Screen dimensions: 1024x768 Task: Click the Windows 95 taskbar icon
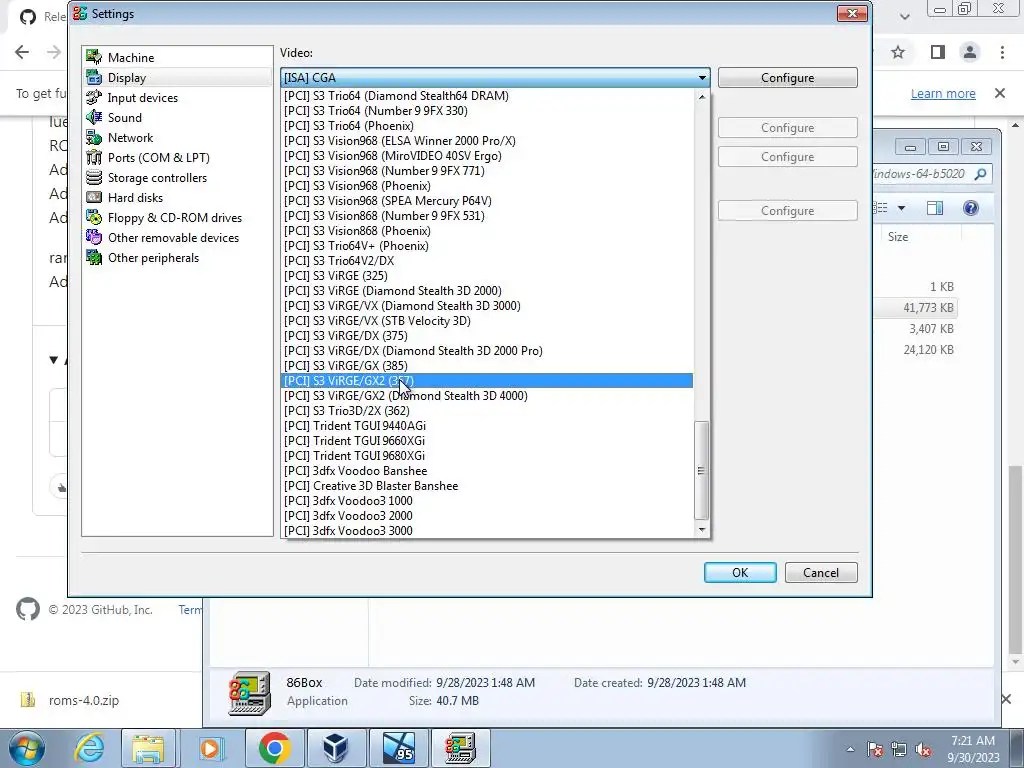[398, 748]
